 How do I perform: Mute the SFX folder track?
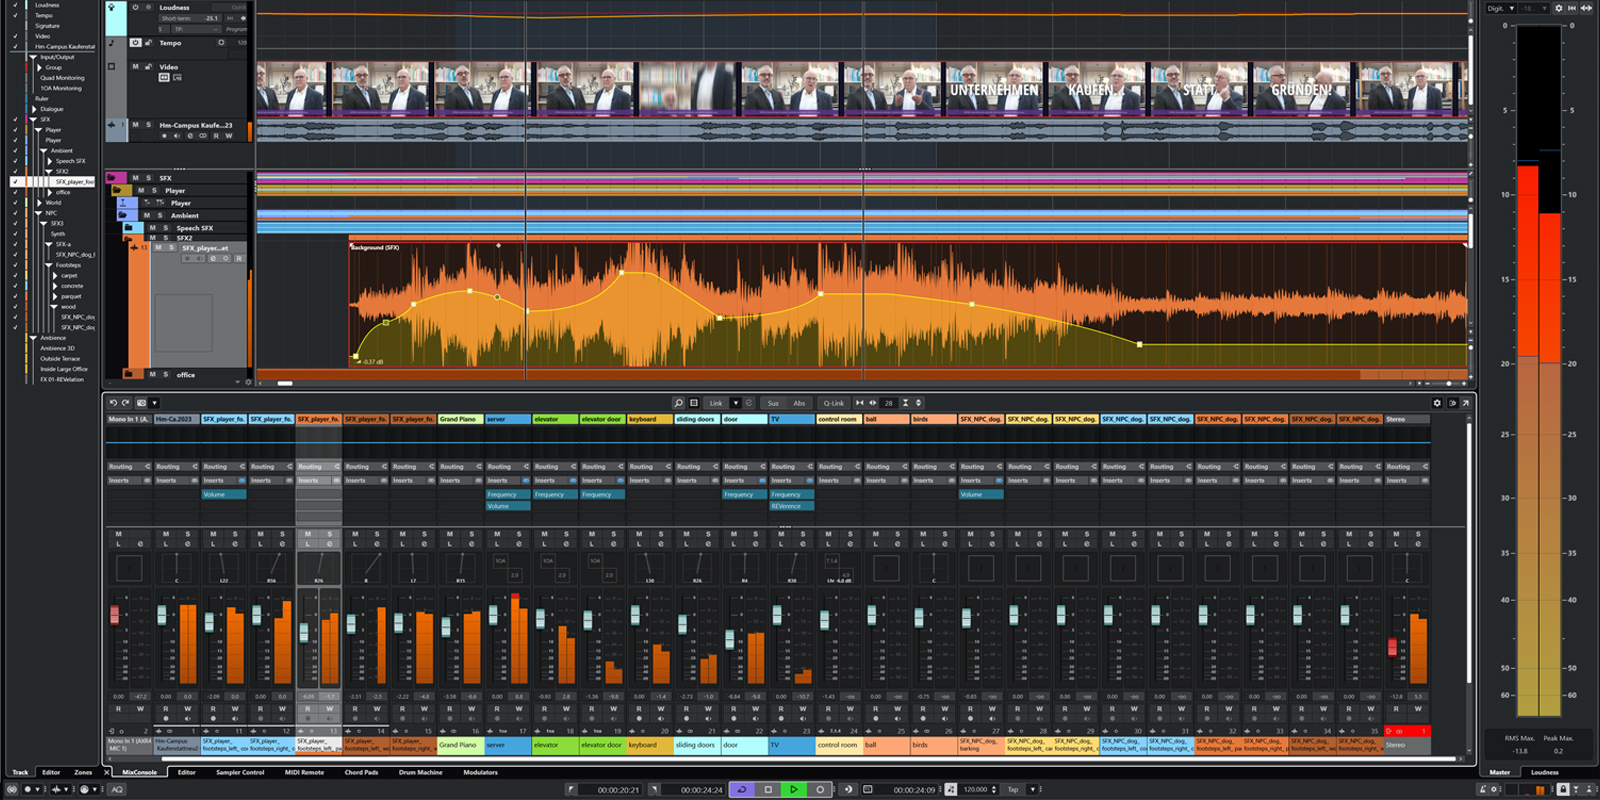pos(135,178)
